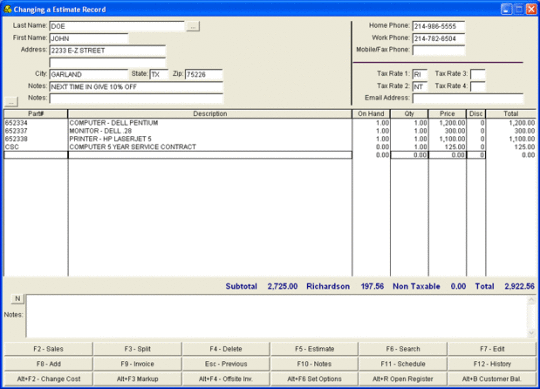This screenshot has height=389, width=540.
Task: Click the Total value 2,922.56
Action: (519, 286)
